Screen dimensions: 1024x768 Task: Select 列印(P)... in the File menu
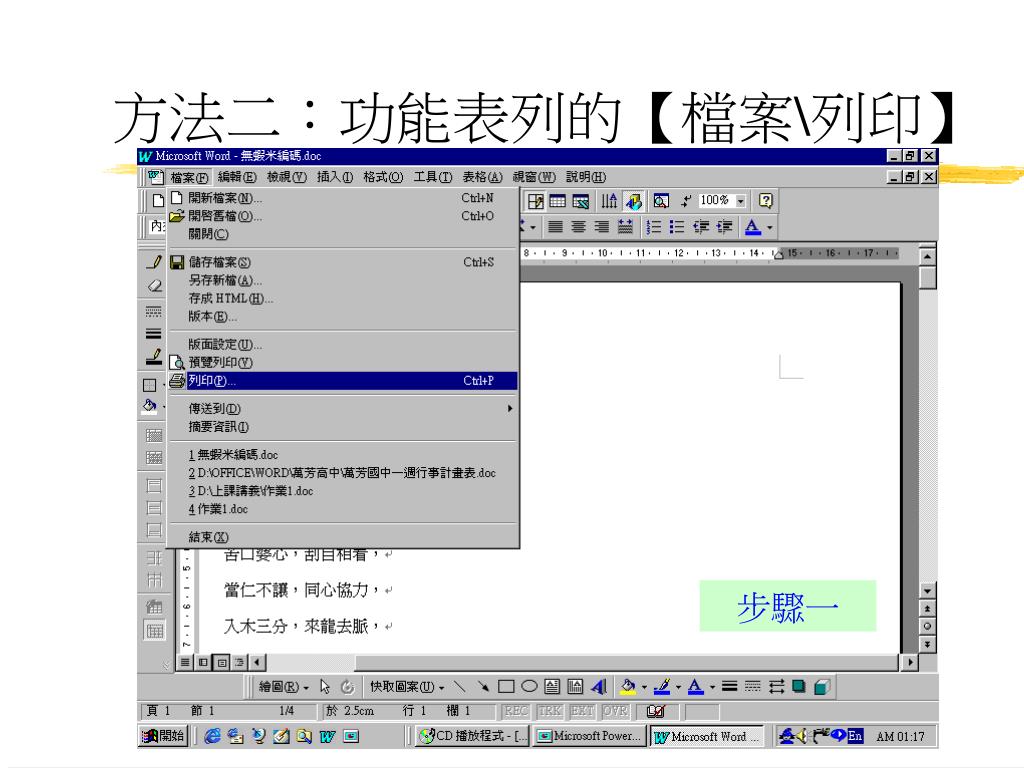pos(343,381)
